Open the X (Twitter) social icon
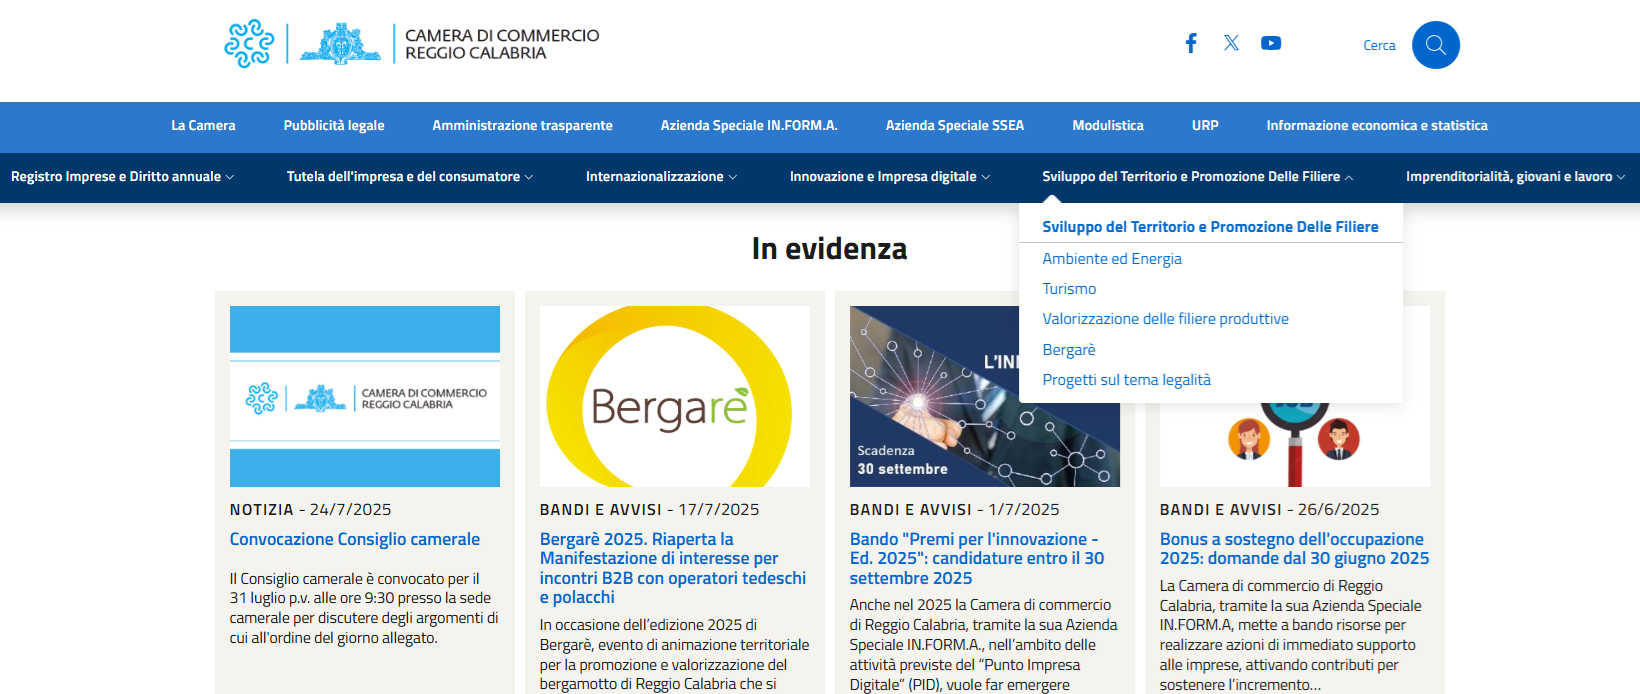The width and height of the screenshot is (1640, 694). (x=1231, y=43)
